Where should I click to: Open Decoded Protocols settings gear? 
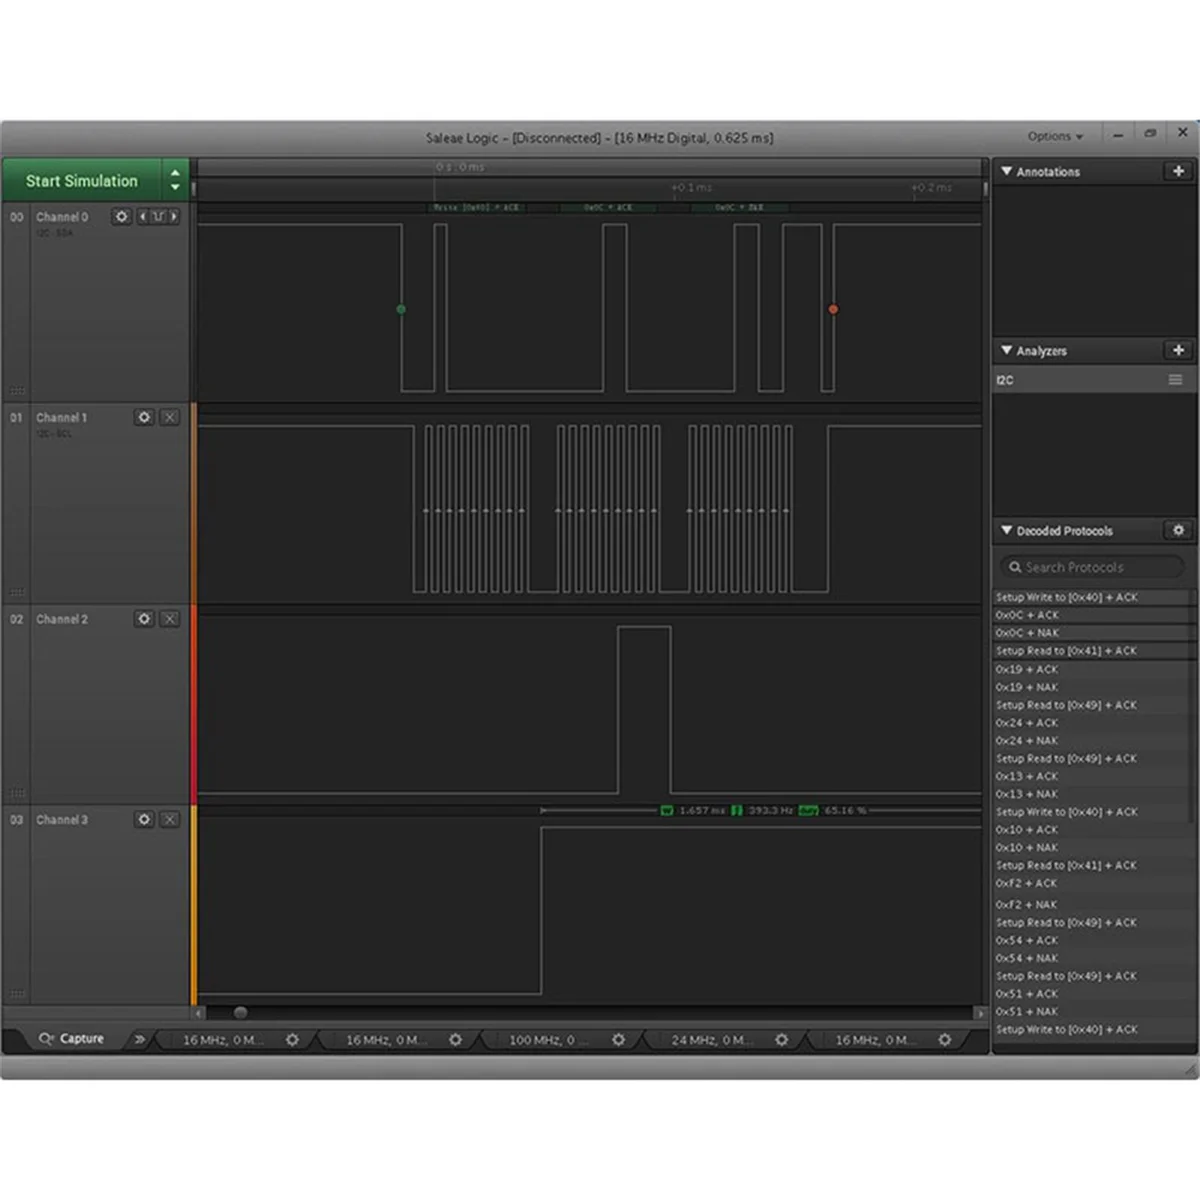(x=1179, y=531)
